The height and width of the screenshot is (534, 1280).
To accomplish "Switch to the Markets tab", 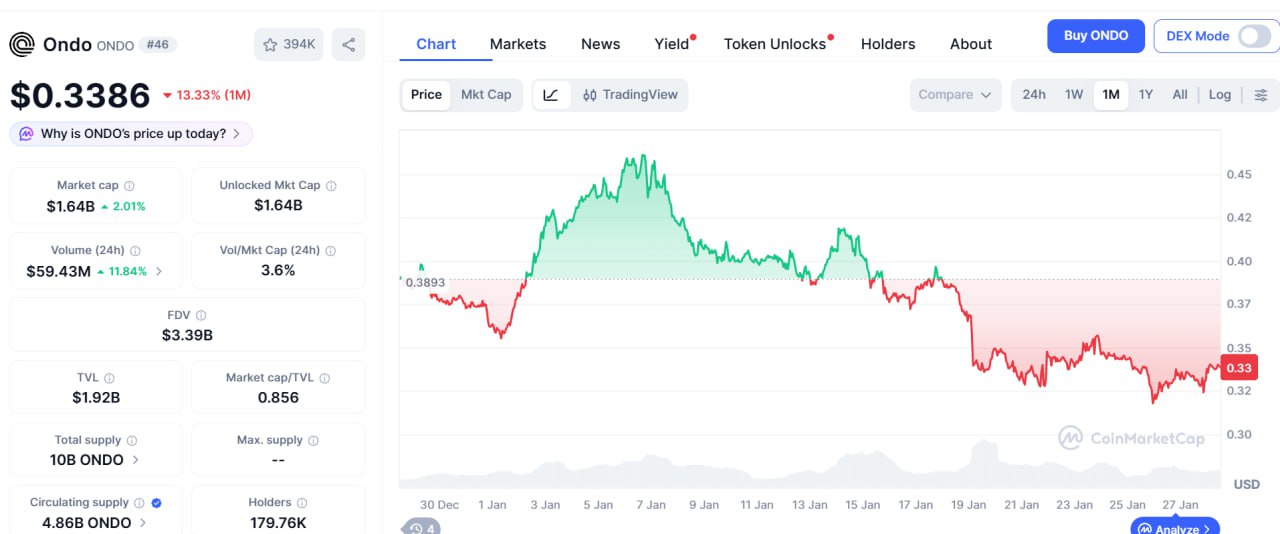I will [518, 44].
